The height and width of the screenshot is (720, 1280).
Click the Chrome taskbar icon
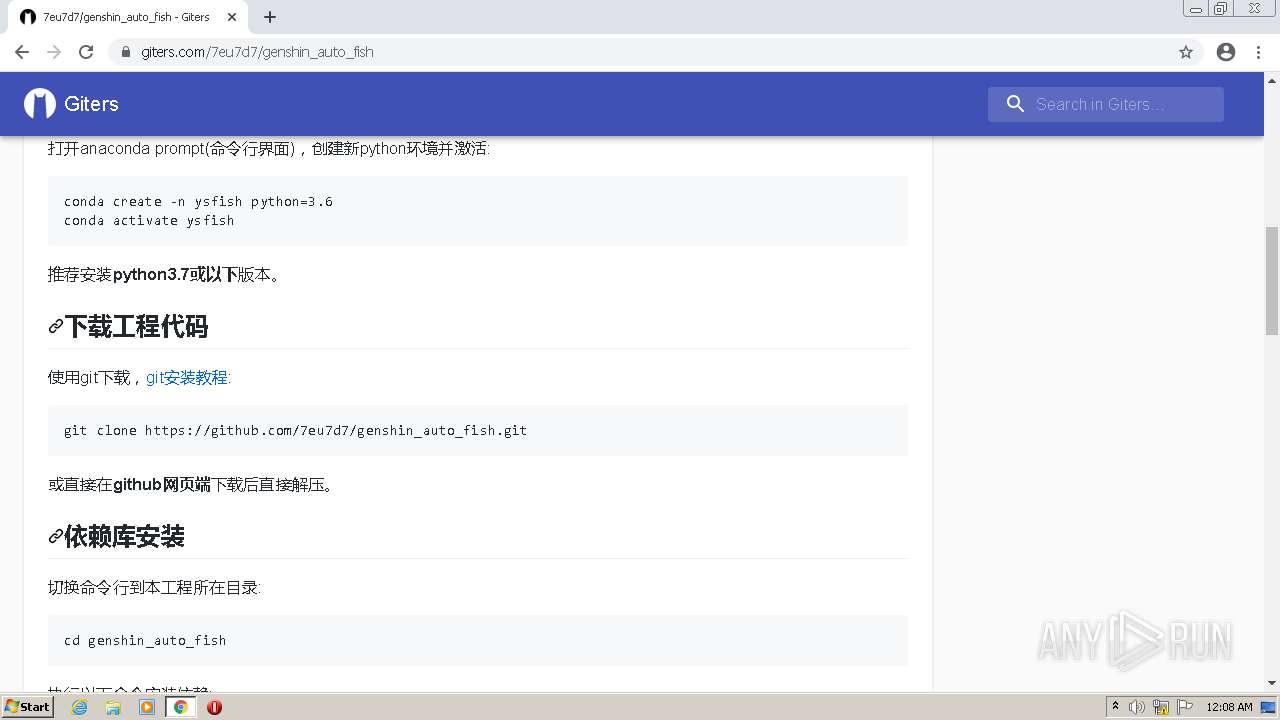[x=180, y=707]
